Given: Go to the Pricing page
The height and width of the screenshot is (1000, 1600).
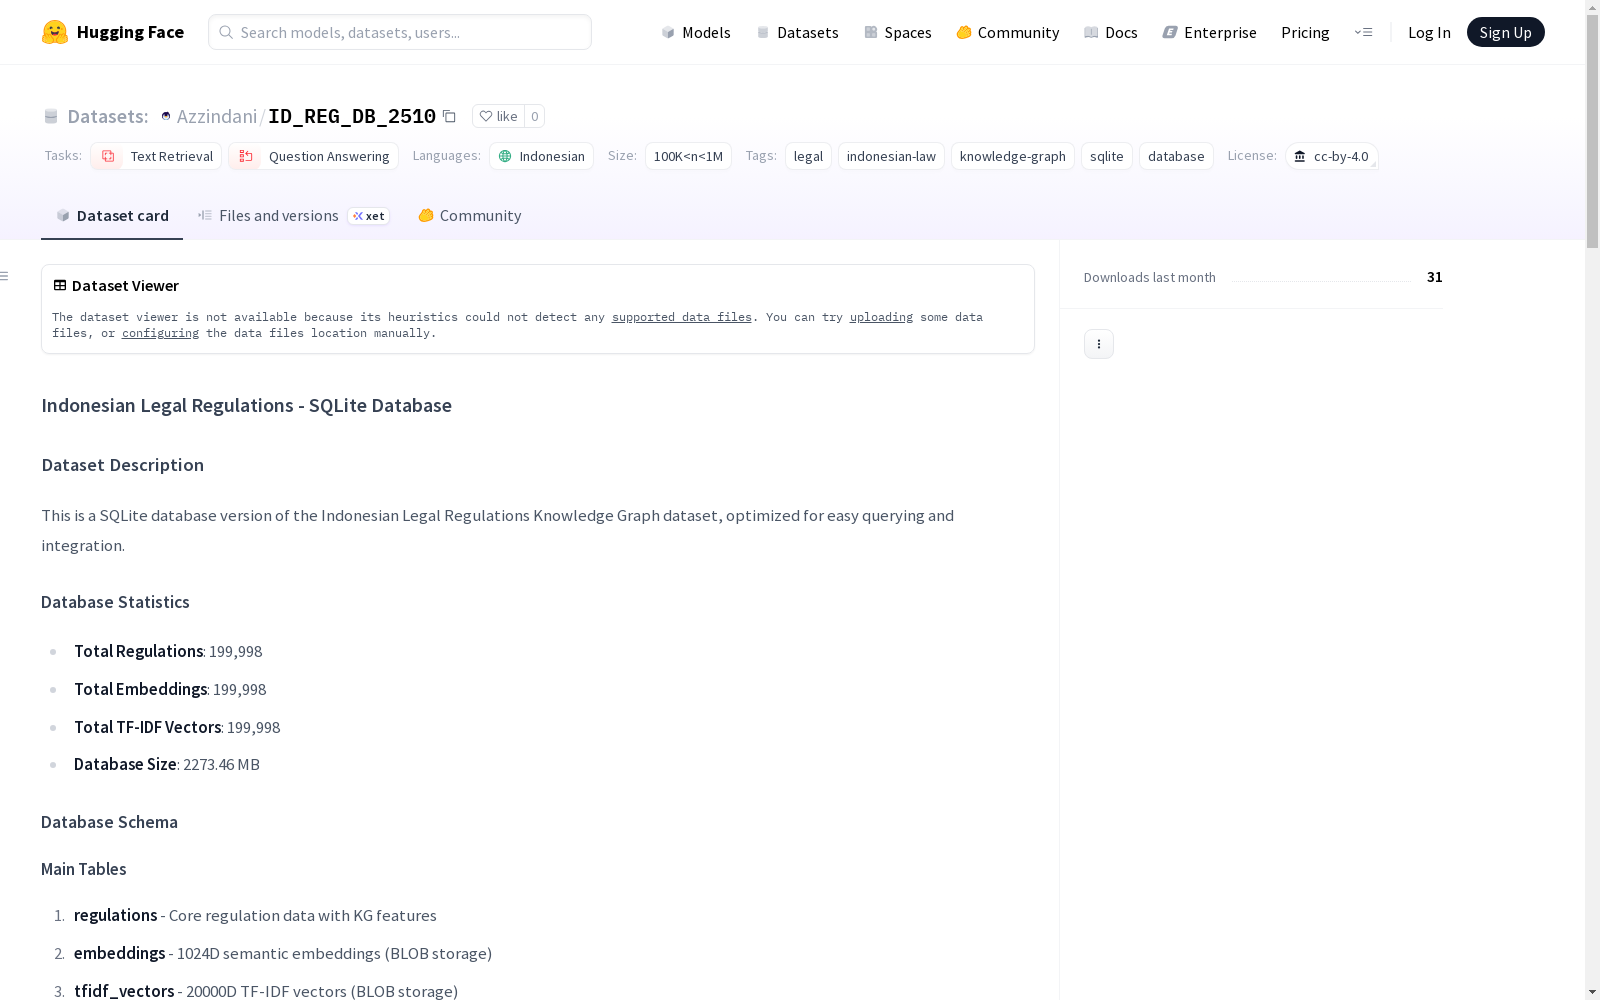Looking at the screenshot, I should coord(1305,32).
